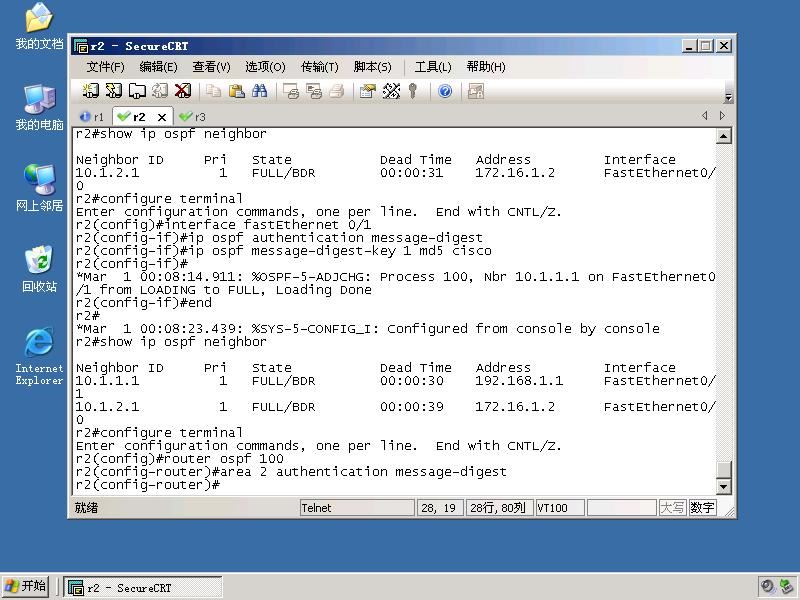This screenshot has height=600, width=800.
Task: Click the Quick Connect lightning icon
Action: 113,91
